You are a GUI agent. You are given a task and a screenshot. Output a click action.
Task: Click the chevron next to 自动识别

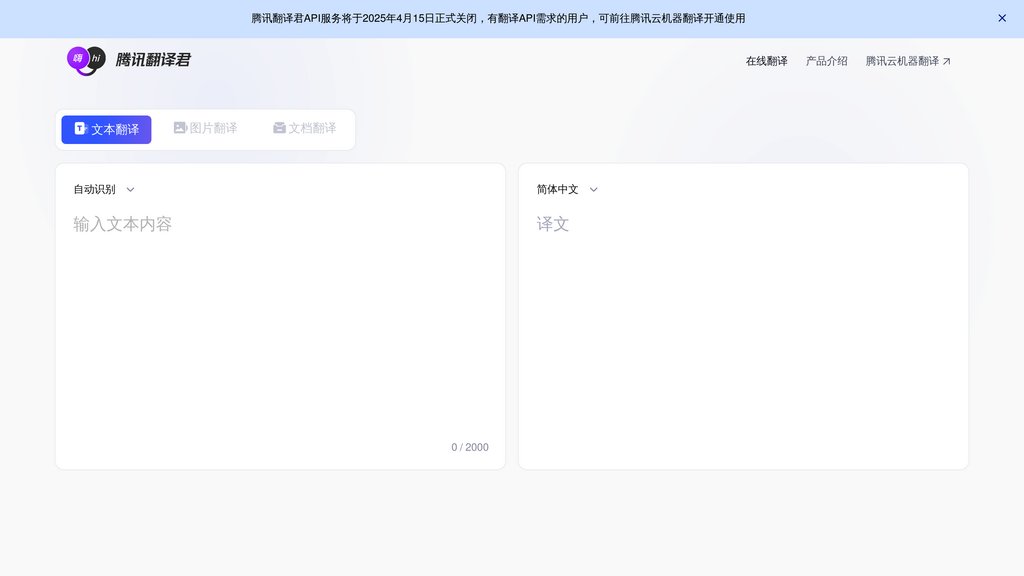point(130,189)
